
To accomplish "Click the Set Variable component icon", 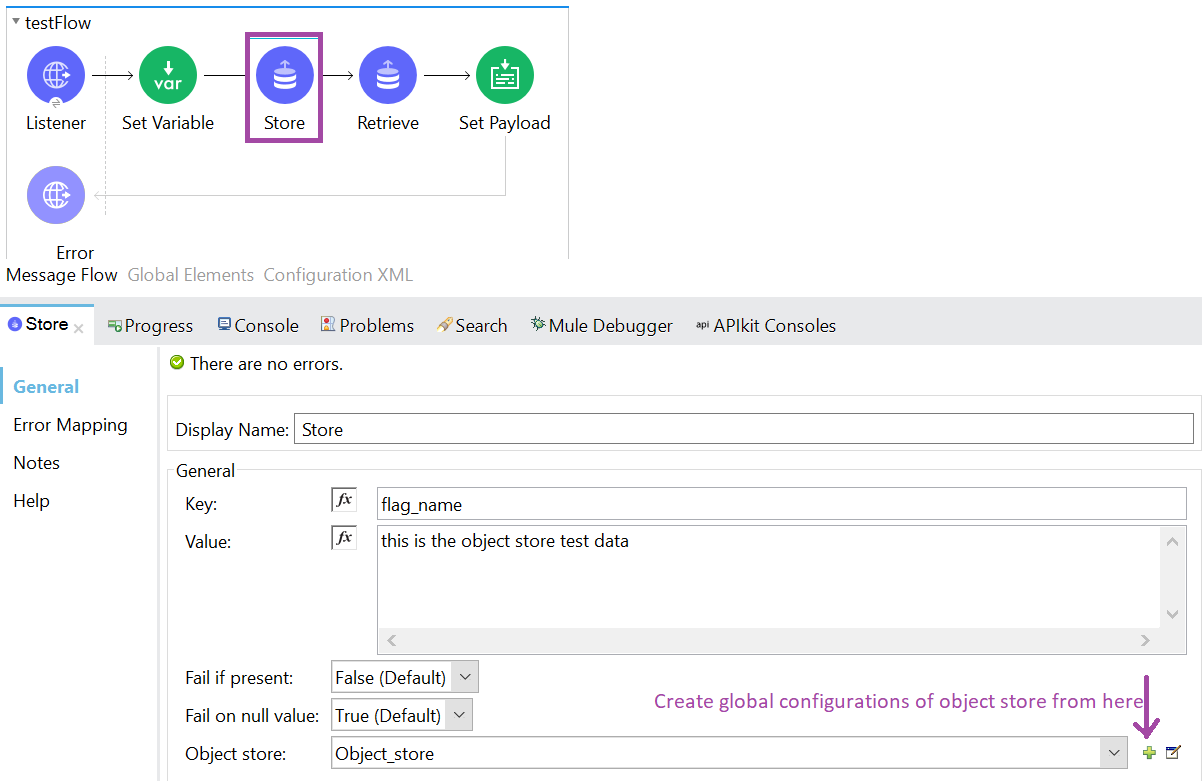I will 168,75.
